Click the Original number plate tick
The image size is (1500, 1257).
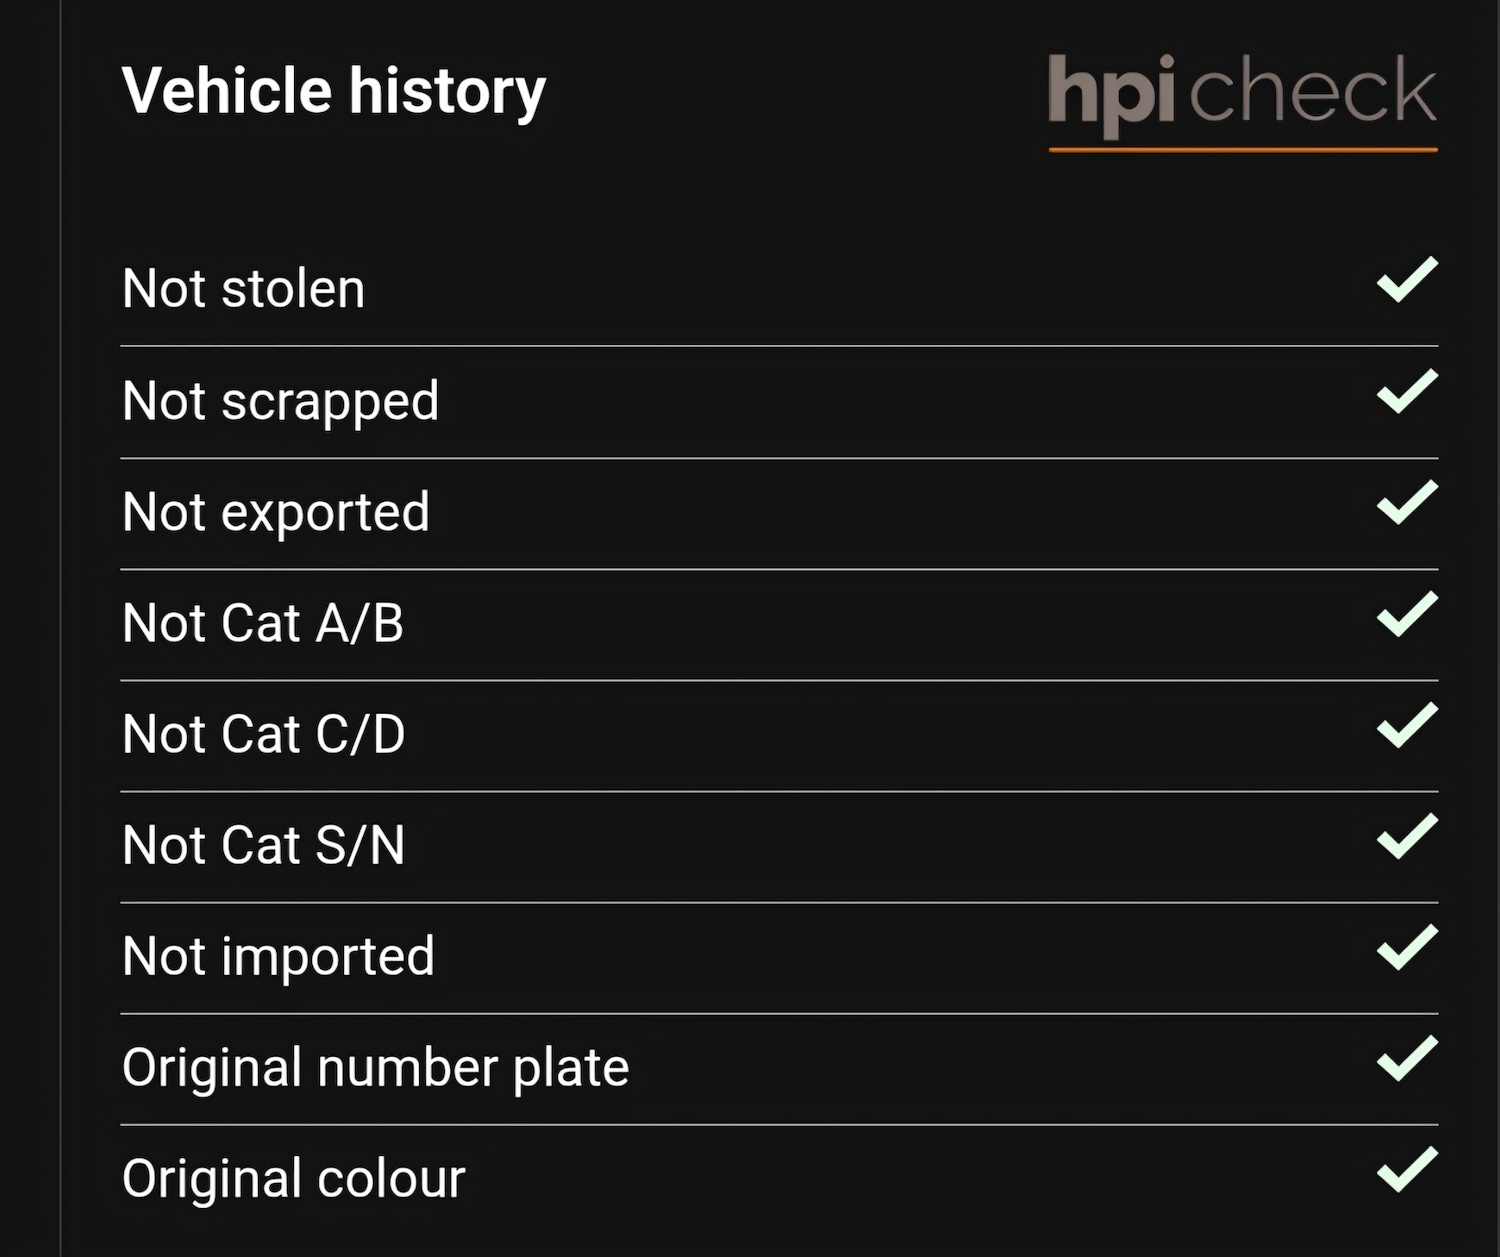click(1407, 1059)
